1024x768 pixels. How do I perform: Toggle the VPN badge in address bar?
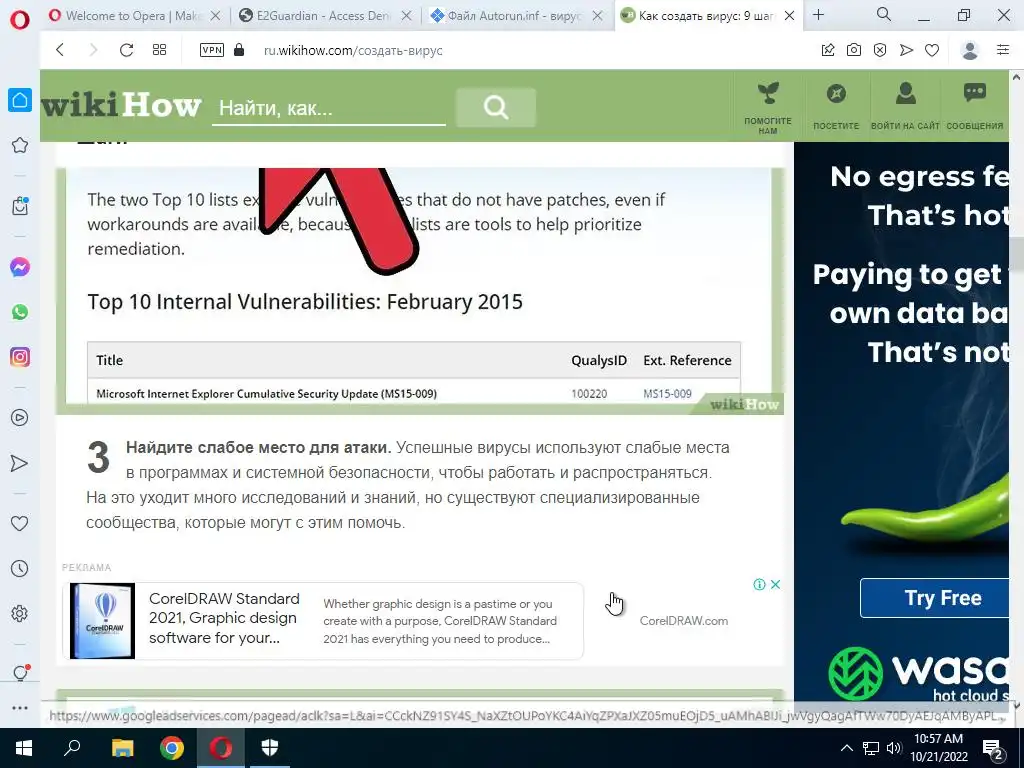pos(212,50)
